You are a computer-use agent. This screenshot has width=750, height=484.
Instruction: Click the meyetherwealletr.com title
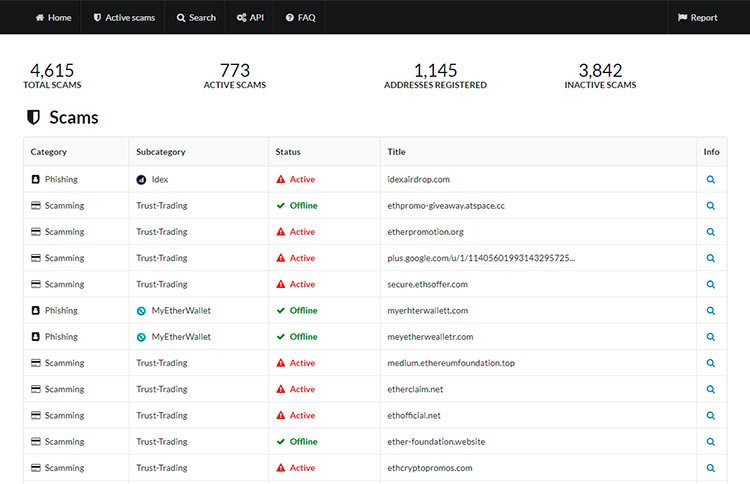pyautogui.click(x=430, y=337)
